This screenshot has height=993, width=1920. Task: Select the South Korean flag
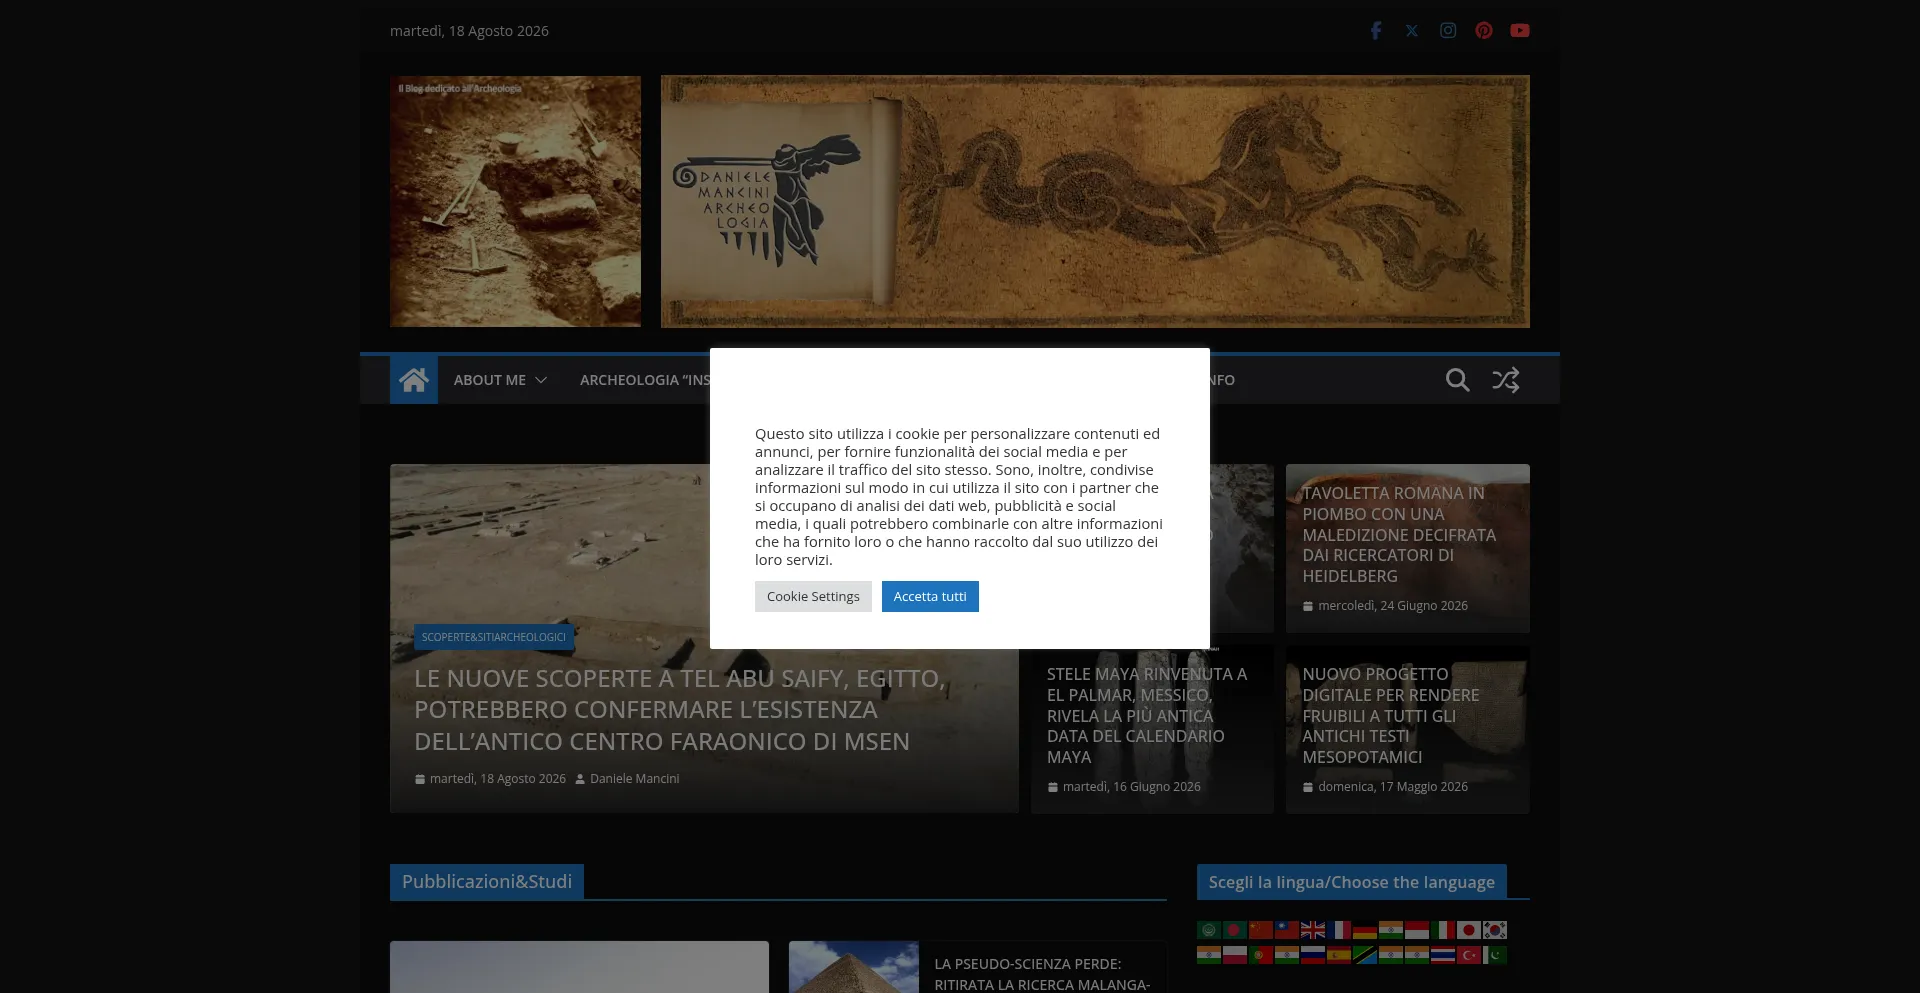(1495, 930)
